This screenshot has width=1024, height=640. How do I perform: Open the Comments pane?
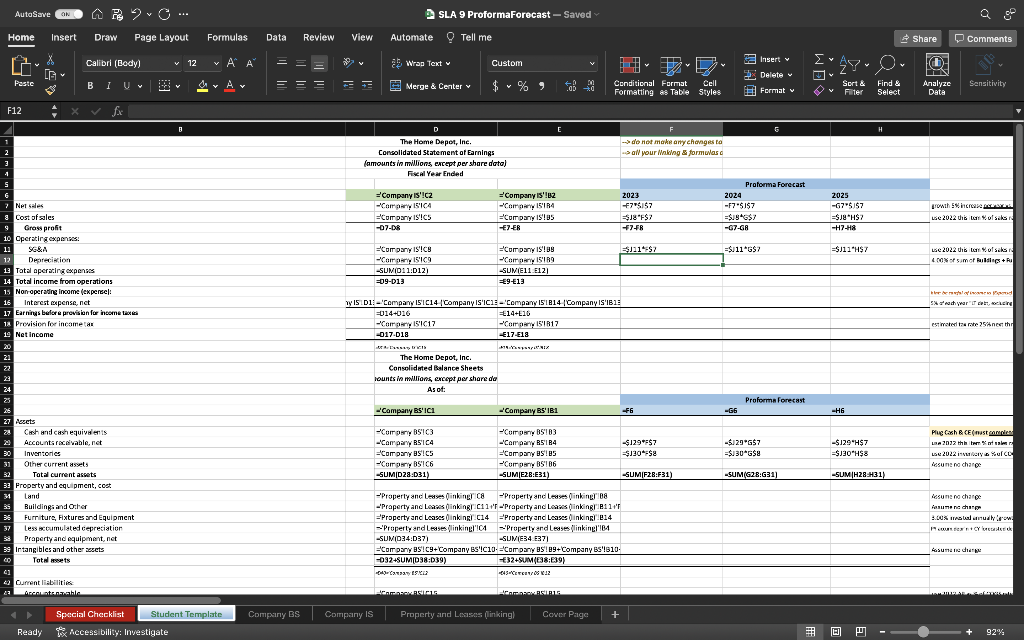point(983,39)
